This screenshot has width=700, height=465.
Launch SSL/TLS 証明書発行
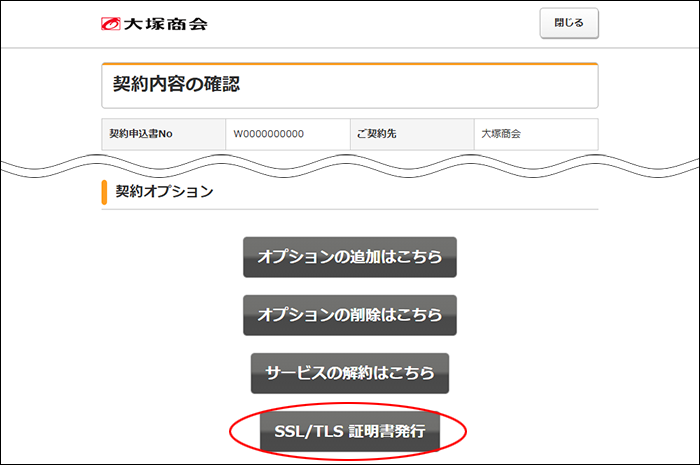click(x=349, y=431)
